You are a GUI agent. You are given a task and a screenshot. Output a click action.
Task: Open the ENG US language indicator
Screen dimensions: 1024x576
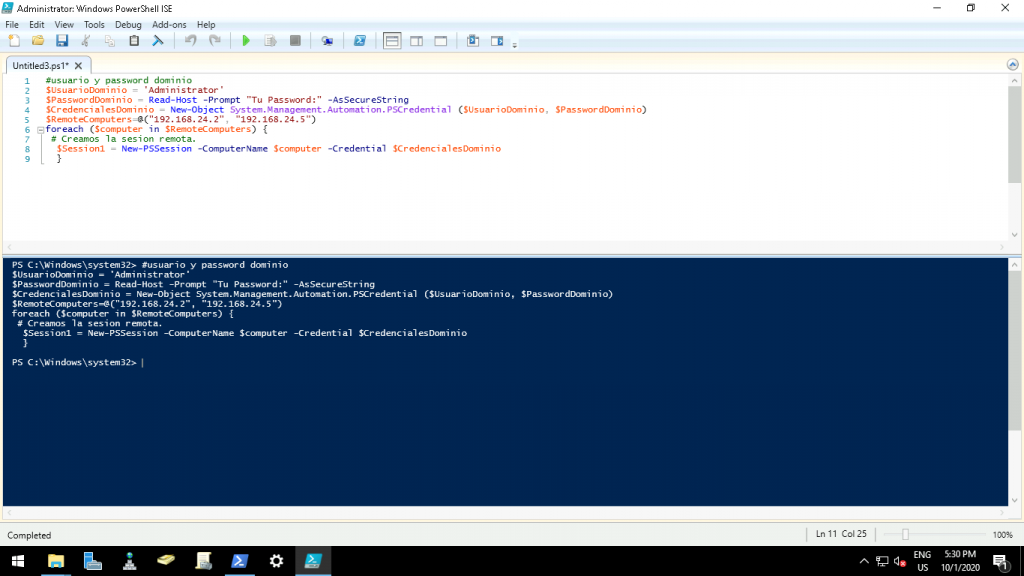922,561
